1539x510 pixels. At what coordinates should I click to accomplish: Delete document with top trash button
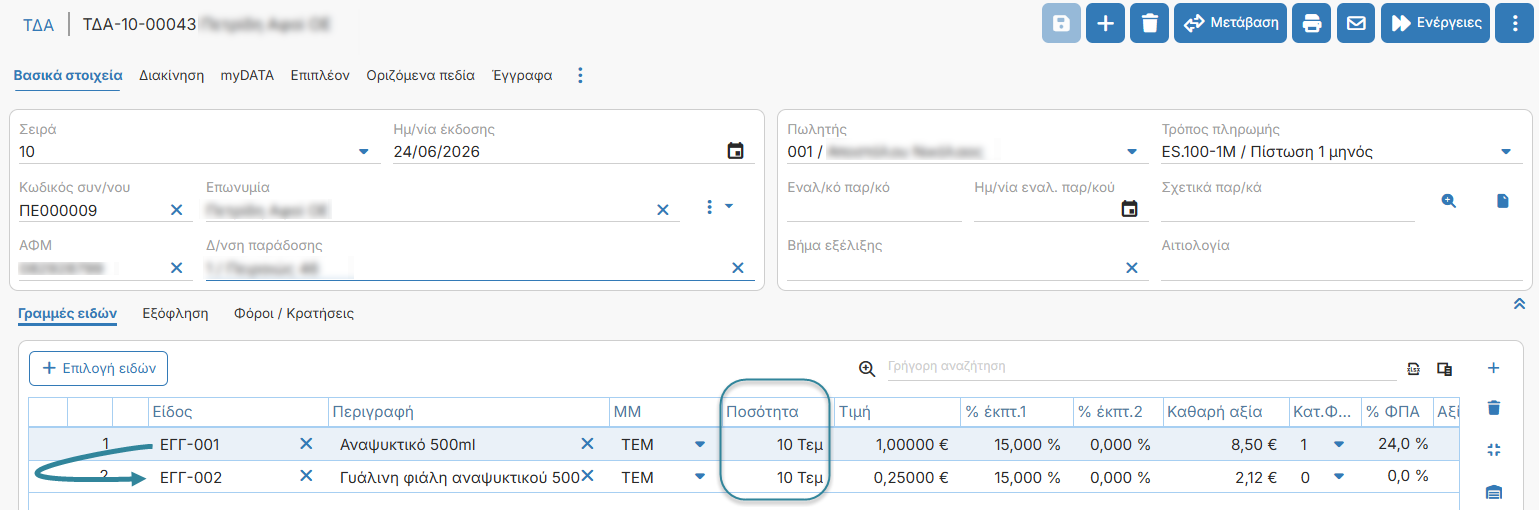pyautogui.click(x=1150, y=23)
